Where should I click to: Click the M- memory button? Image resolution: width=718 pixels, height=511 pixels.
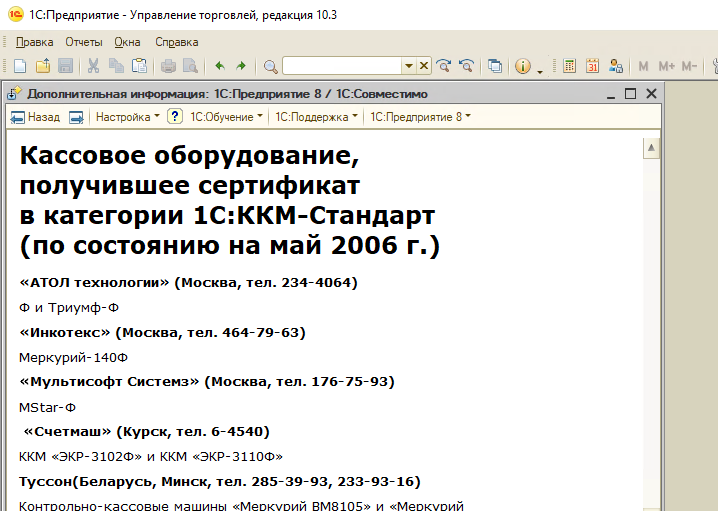tap(689, 66)
